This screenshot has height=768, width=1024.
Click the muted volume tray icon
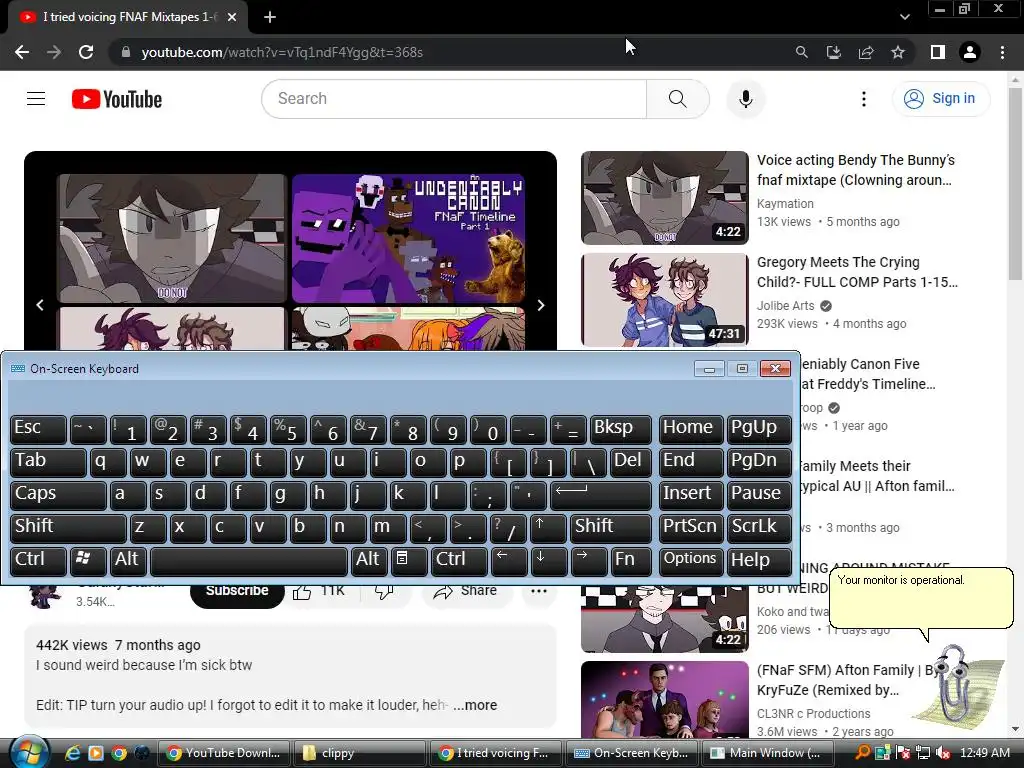click(942, 753)
